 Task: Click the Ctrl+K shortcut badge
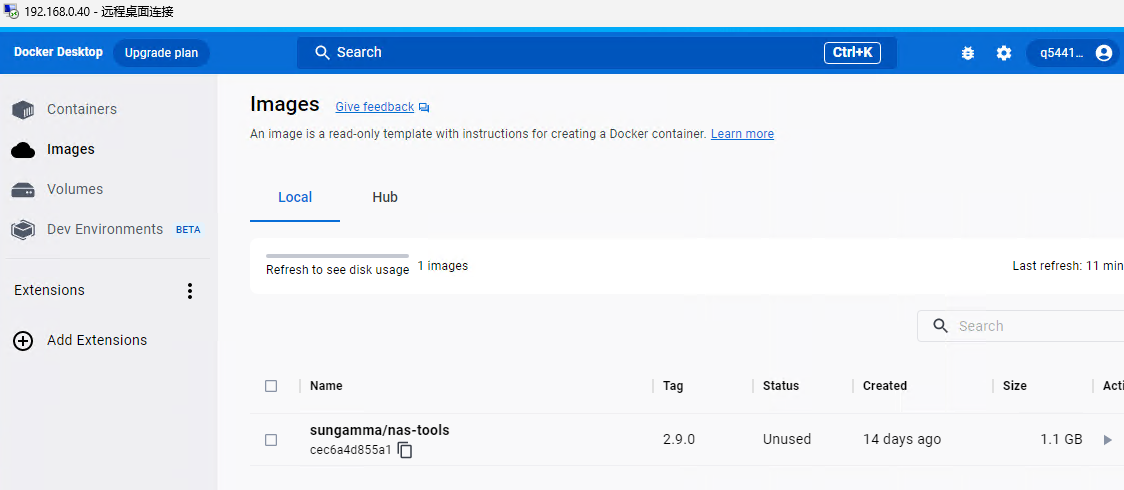click(x=852, y=53)
